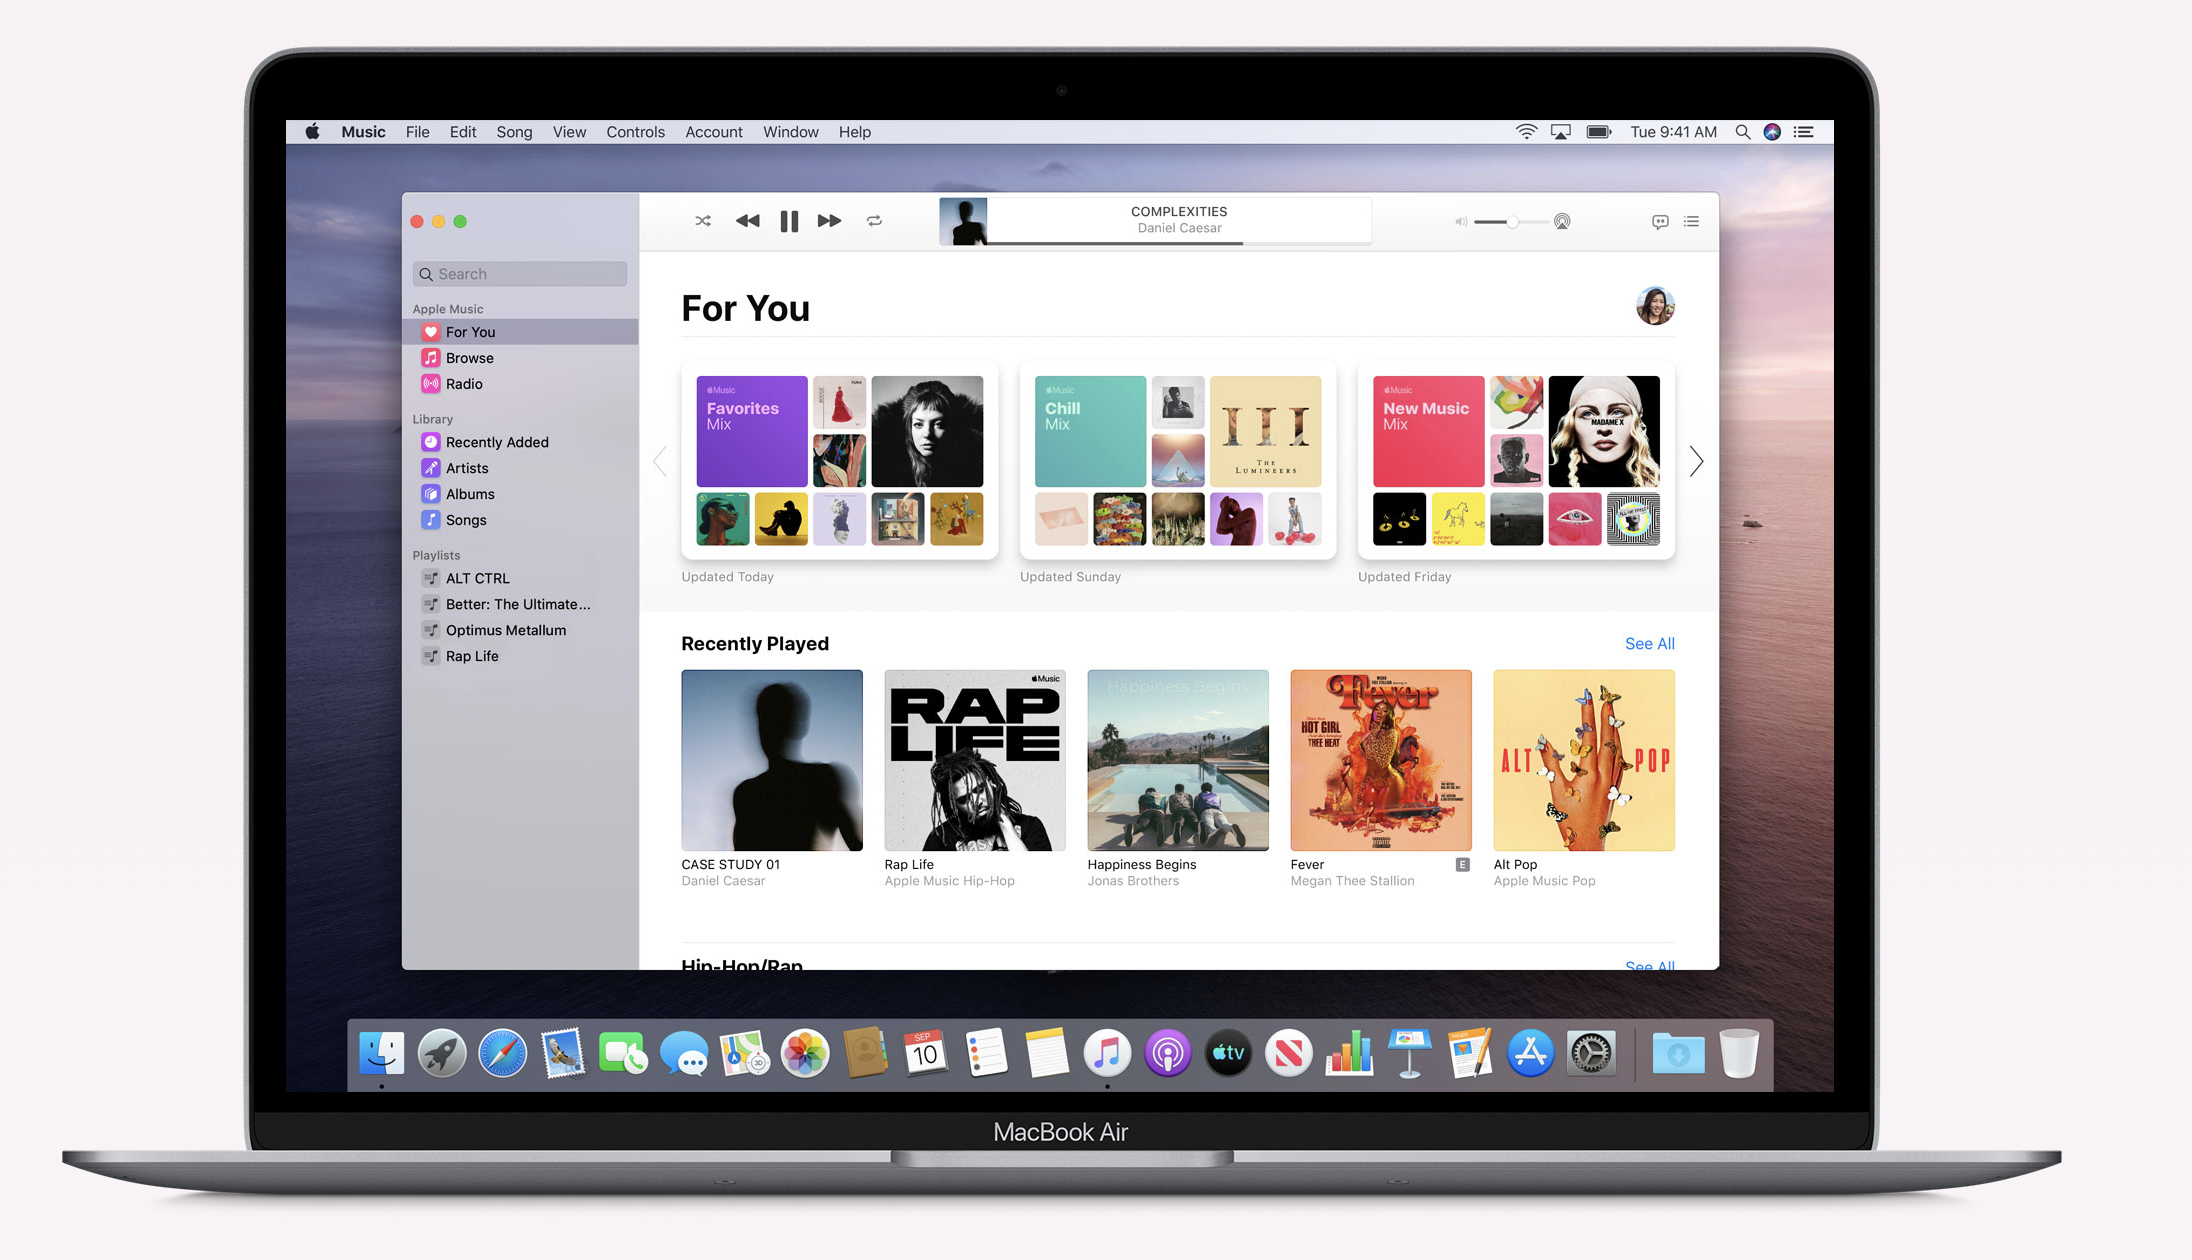
Task: Open Siri from the menu bar
Action: coord(1772,132)
